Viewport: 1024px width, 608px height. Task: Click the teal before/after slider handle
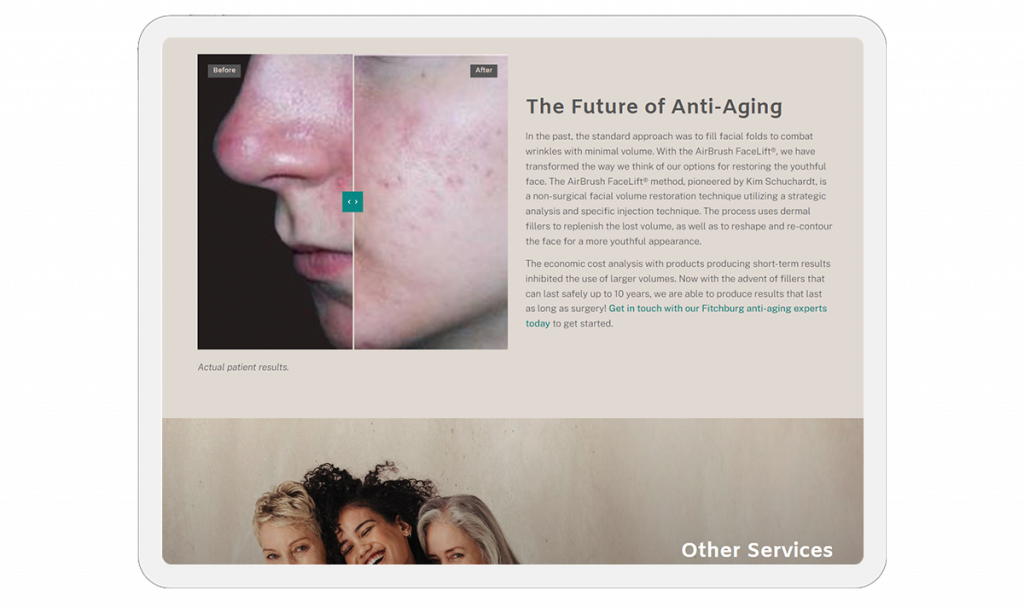(x=352, y=202)
